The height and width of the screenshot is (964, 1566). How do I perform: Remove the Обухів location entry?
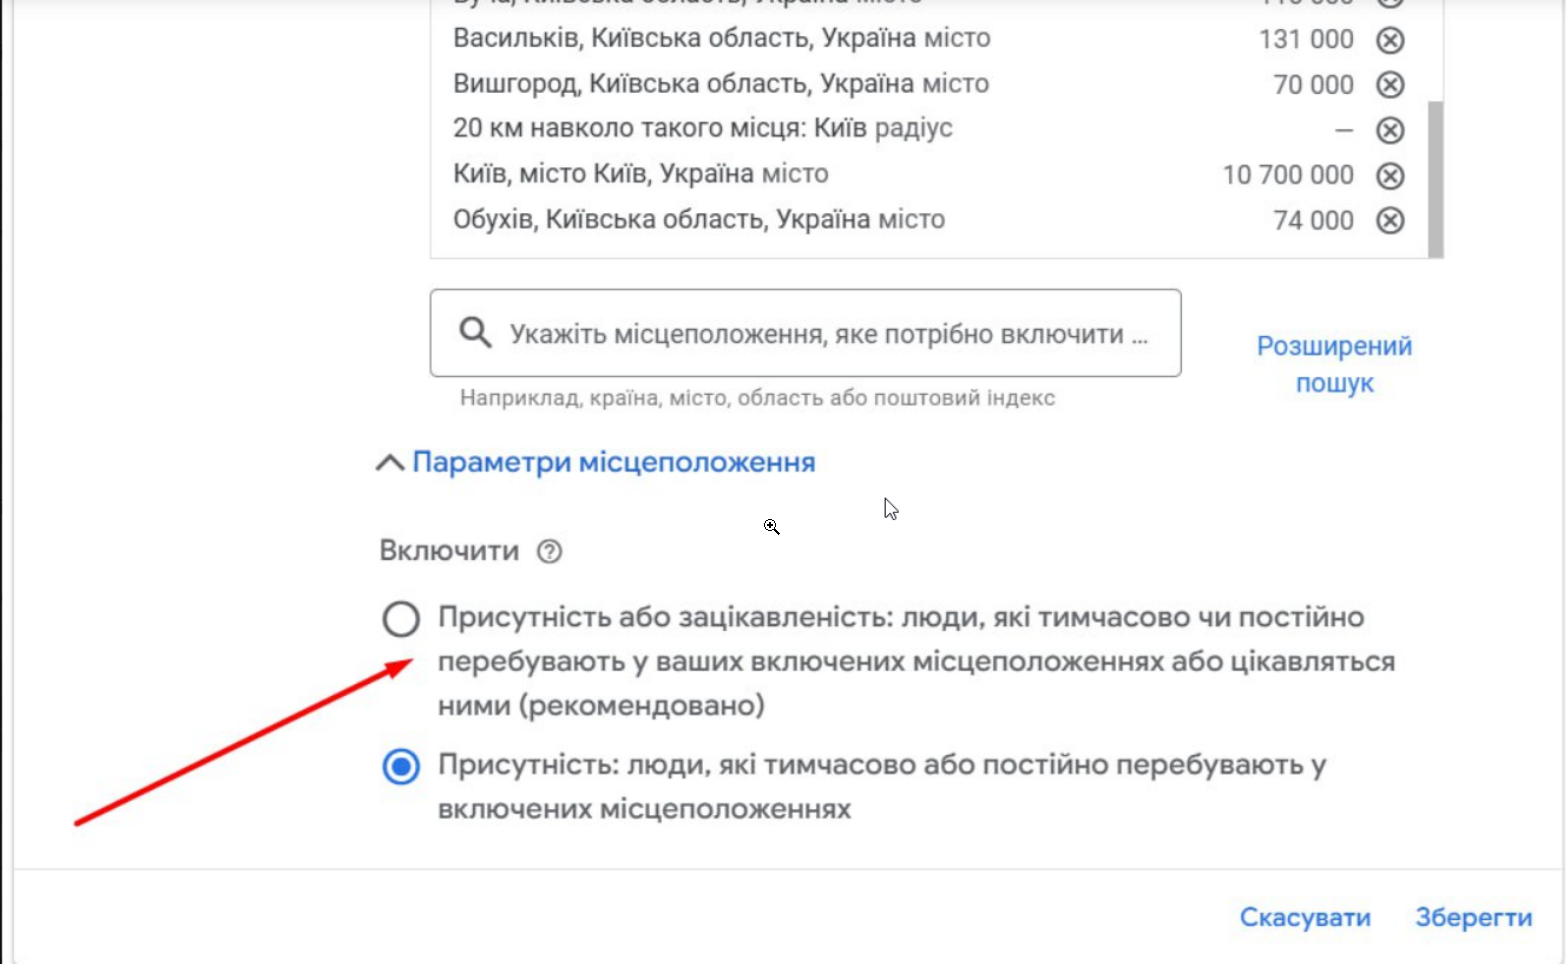click(1390, 220)
